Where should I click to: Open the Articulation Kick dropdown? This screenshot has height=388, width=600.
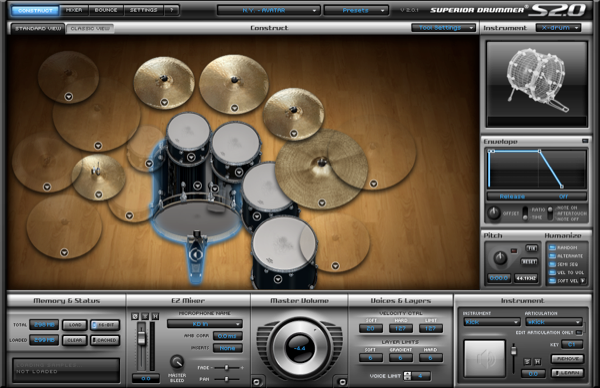pyautogui.click(x=554, y=322)
